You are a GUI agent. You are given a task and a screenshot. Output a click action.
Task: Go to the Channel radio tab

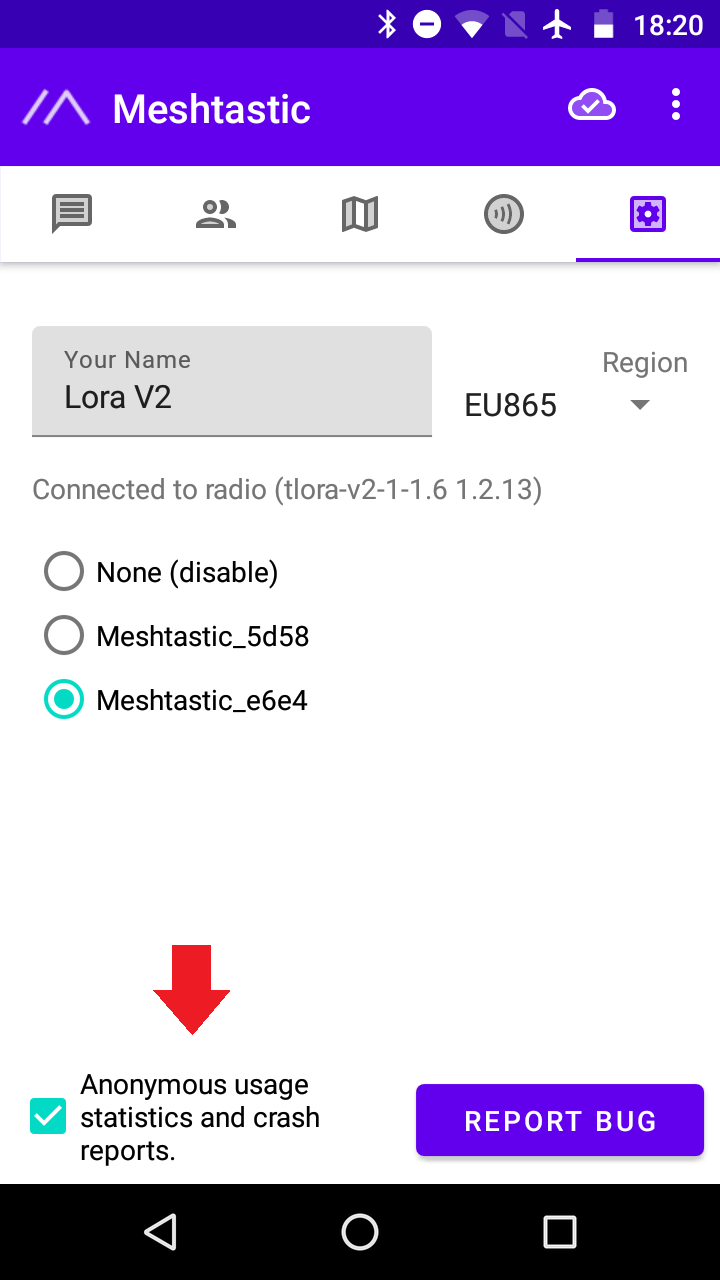[504, 214]
